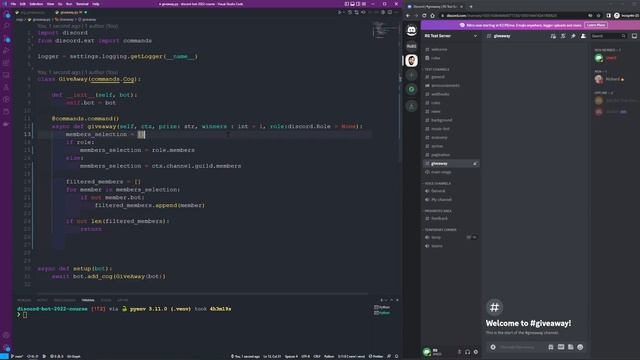This screenshot has width=640, height=360.
Task: Change CRLF line ending in status bar
Action: click(x=317, y=356)
